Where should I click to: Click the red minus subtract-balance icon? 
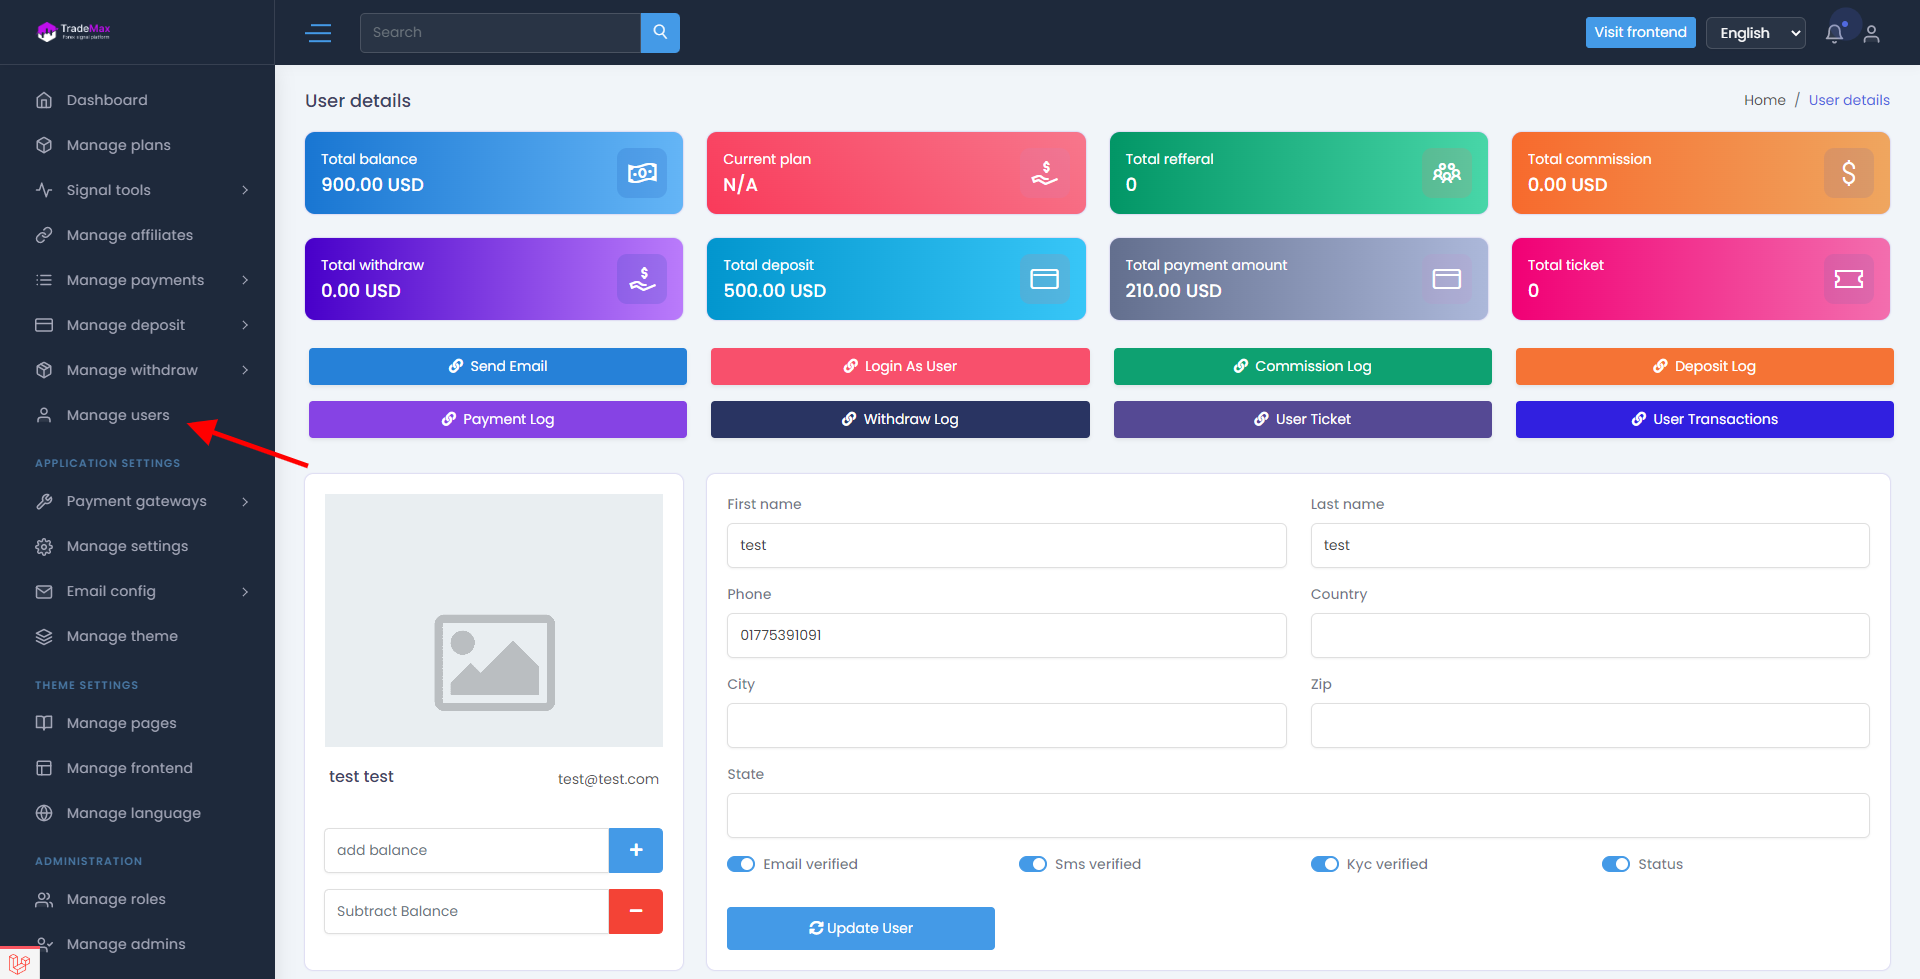[636, 911]
